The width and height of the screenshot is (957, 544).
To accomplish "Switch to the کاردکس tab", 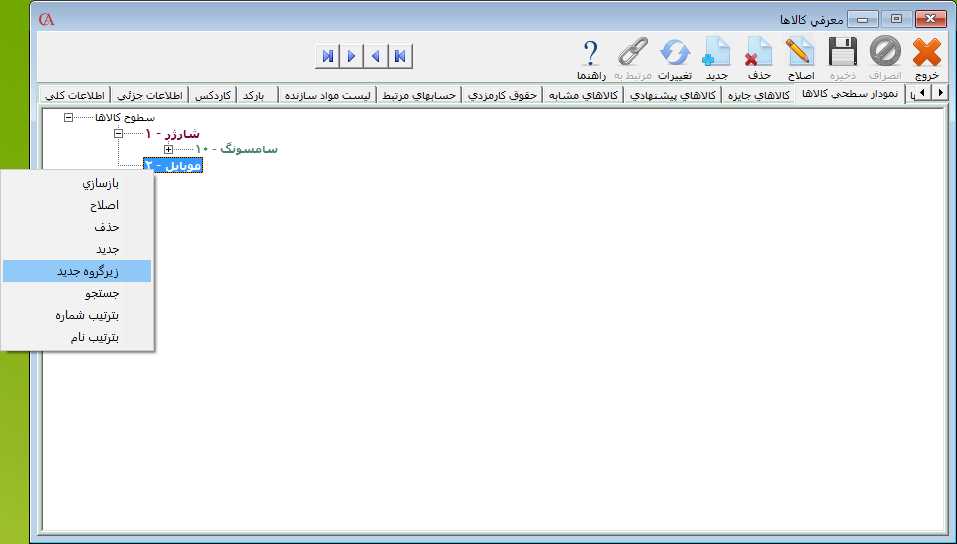I will coord(212,95).
